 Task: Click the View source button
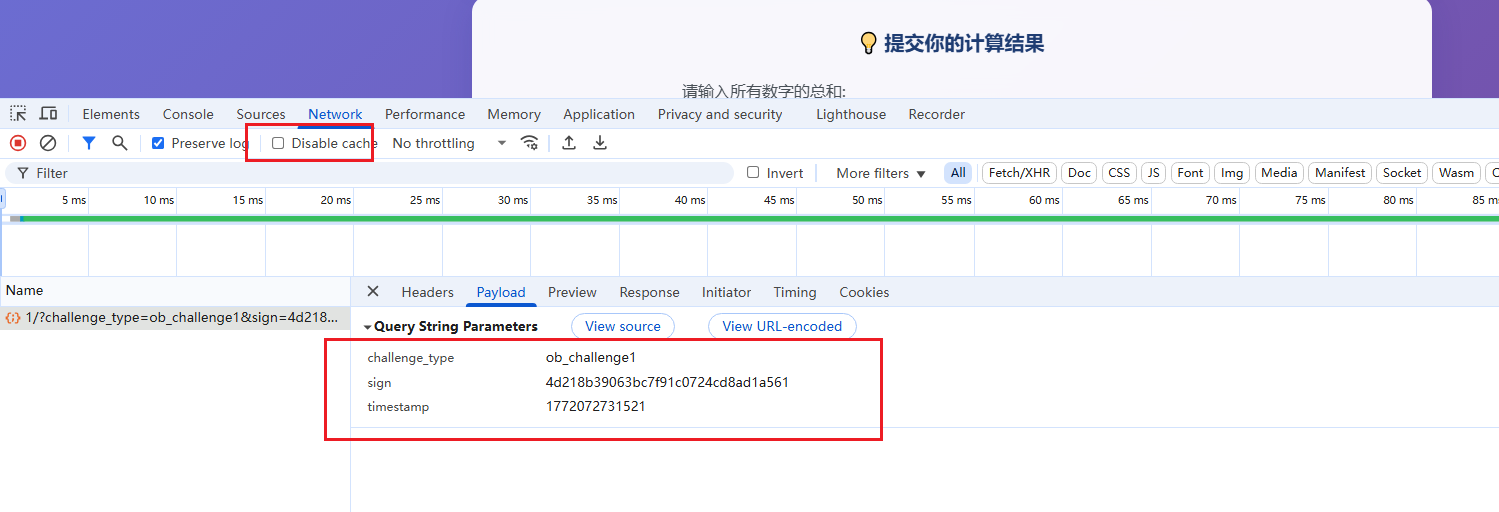[x=622, y=326]
